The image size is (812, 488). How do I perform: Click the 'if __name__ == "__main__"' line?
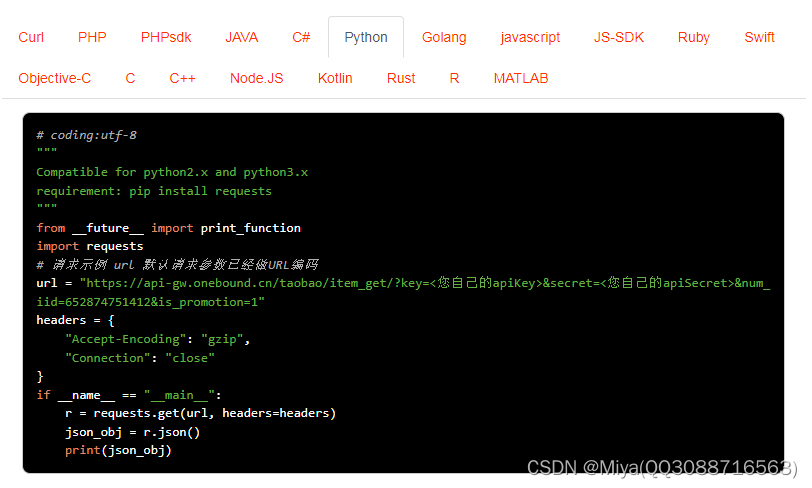pos(129,395)
